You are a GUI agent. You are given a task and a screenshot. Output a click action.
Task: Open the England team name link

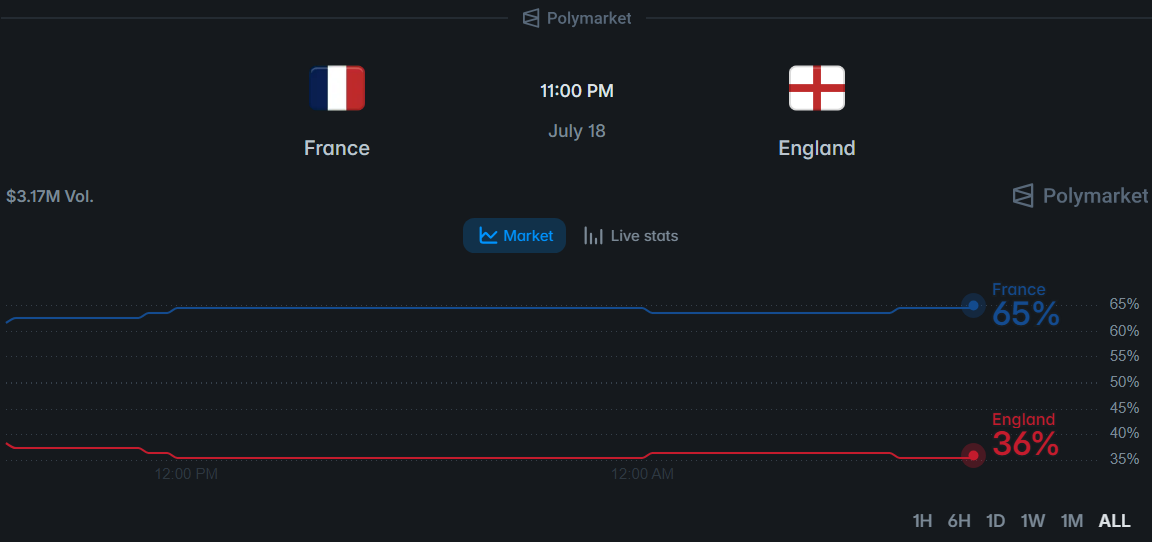tap(817, 148)
